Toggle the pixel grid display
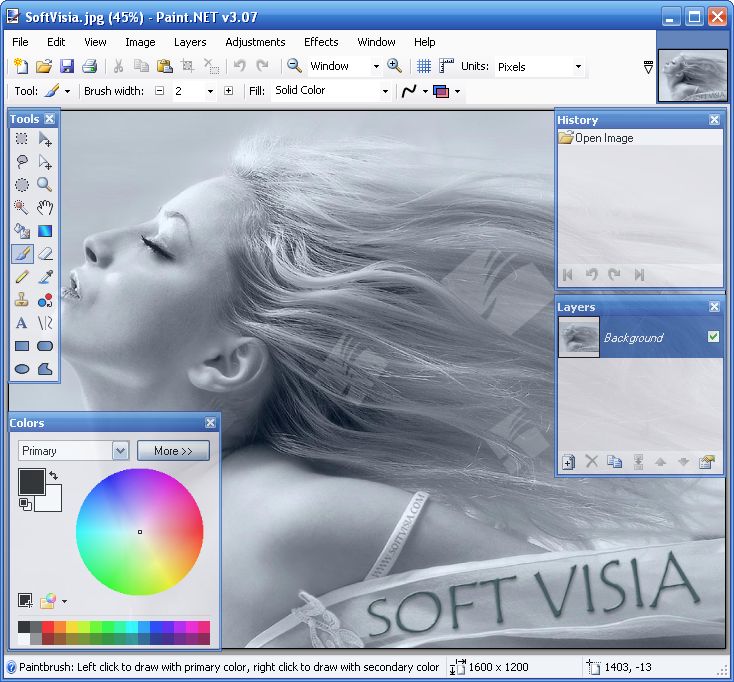The width and height of the screenshot is (734, 682). coord(424,66)
